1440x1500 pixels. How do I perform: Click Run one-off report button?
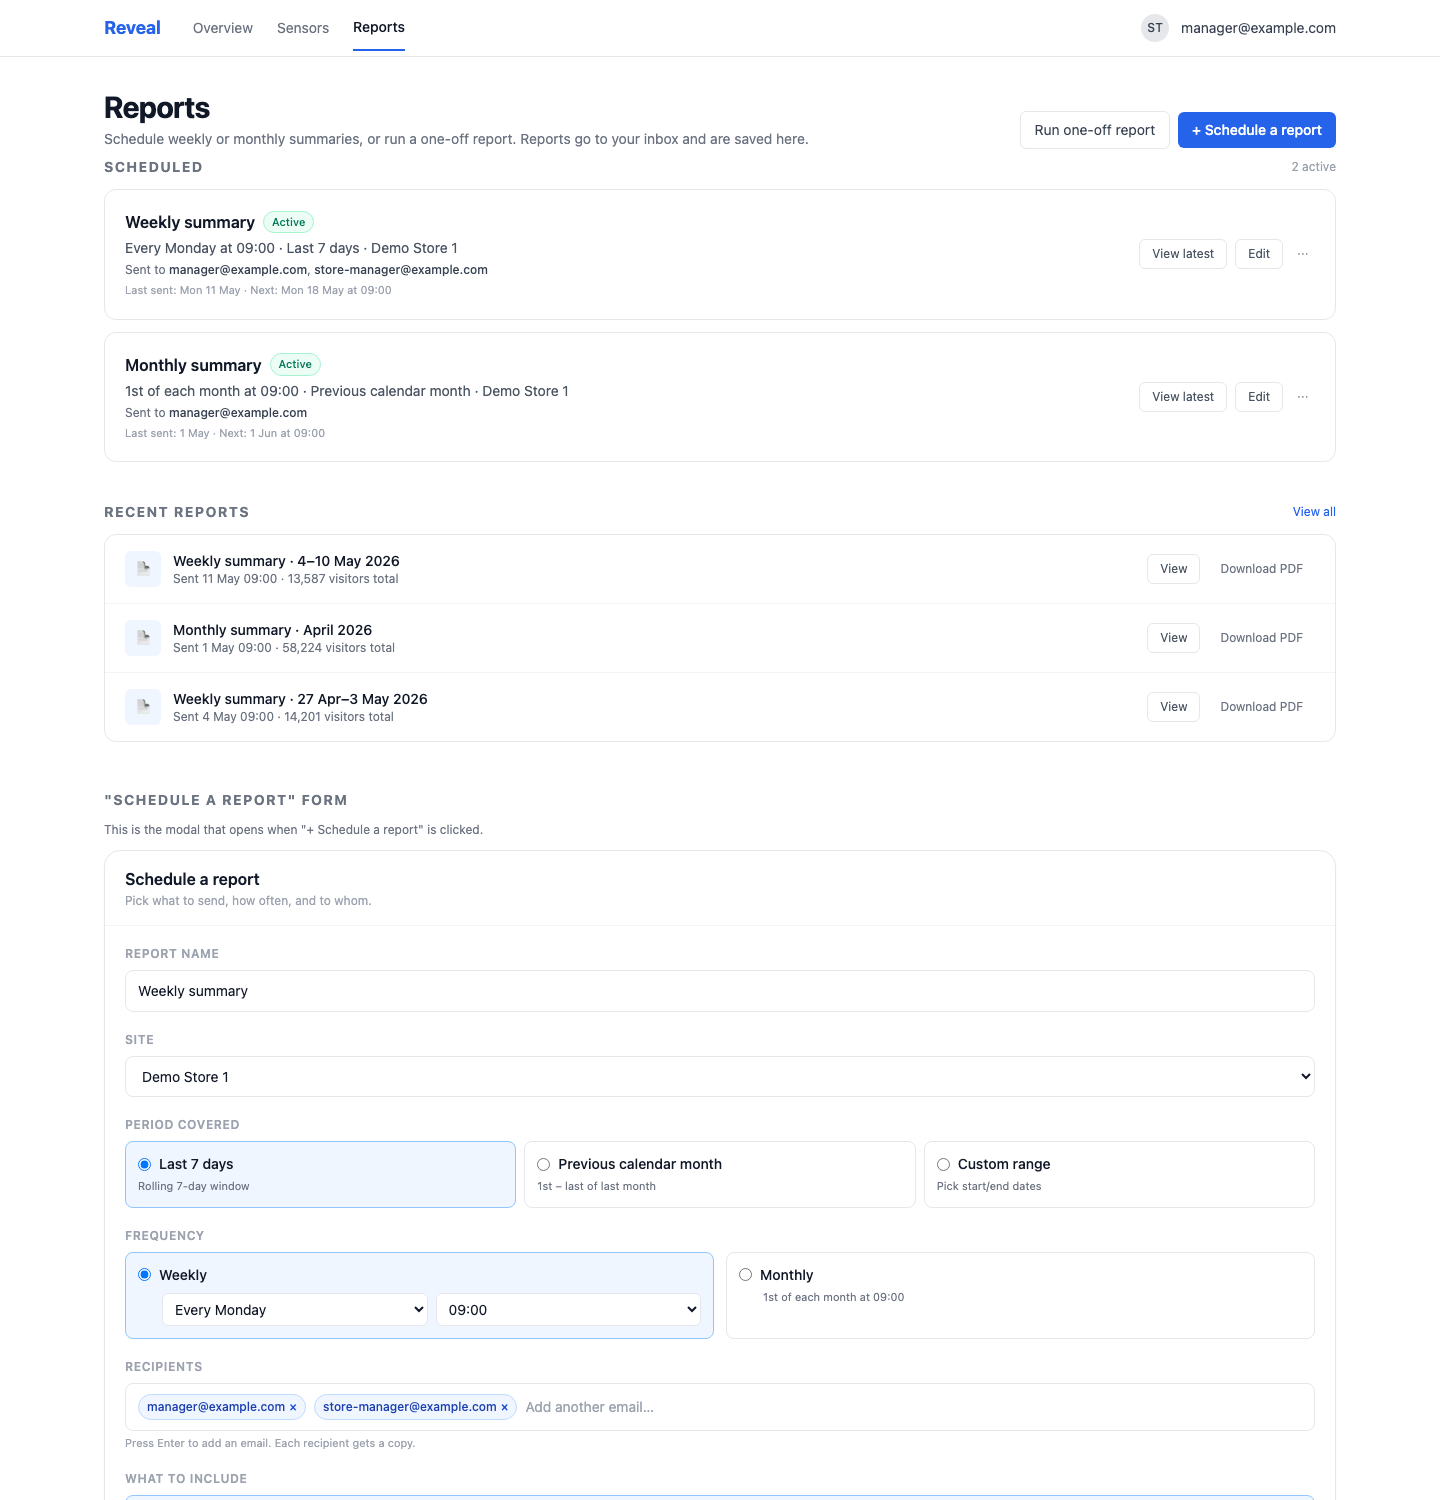click(1095, 130)
